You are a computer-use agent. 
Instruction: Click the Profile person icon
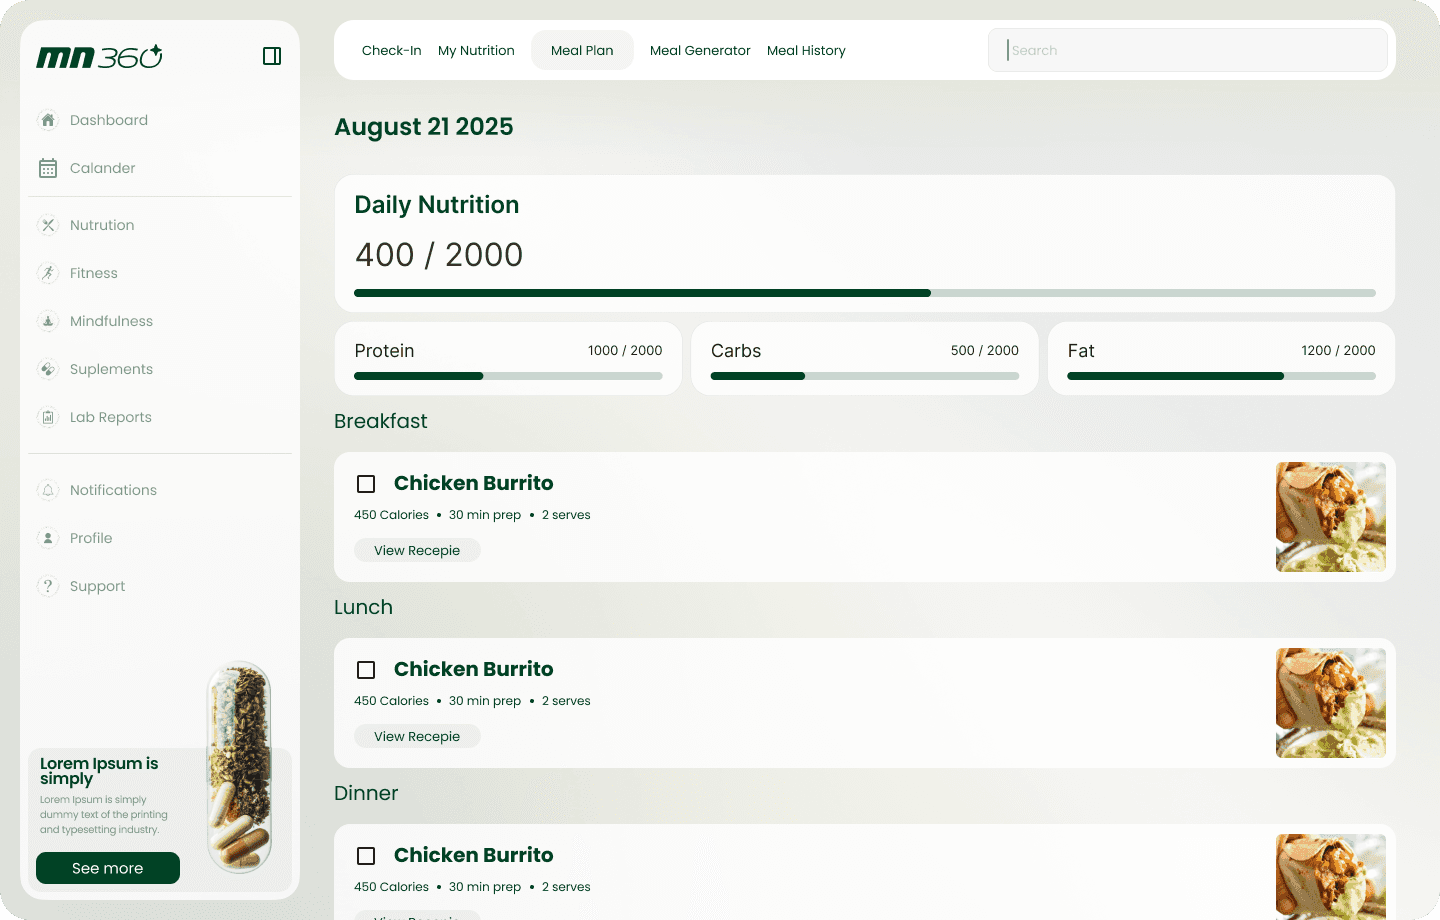tap(48, 538)
